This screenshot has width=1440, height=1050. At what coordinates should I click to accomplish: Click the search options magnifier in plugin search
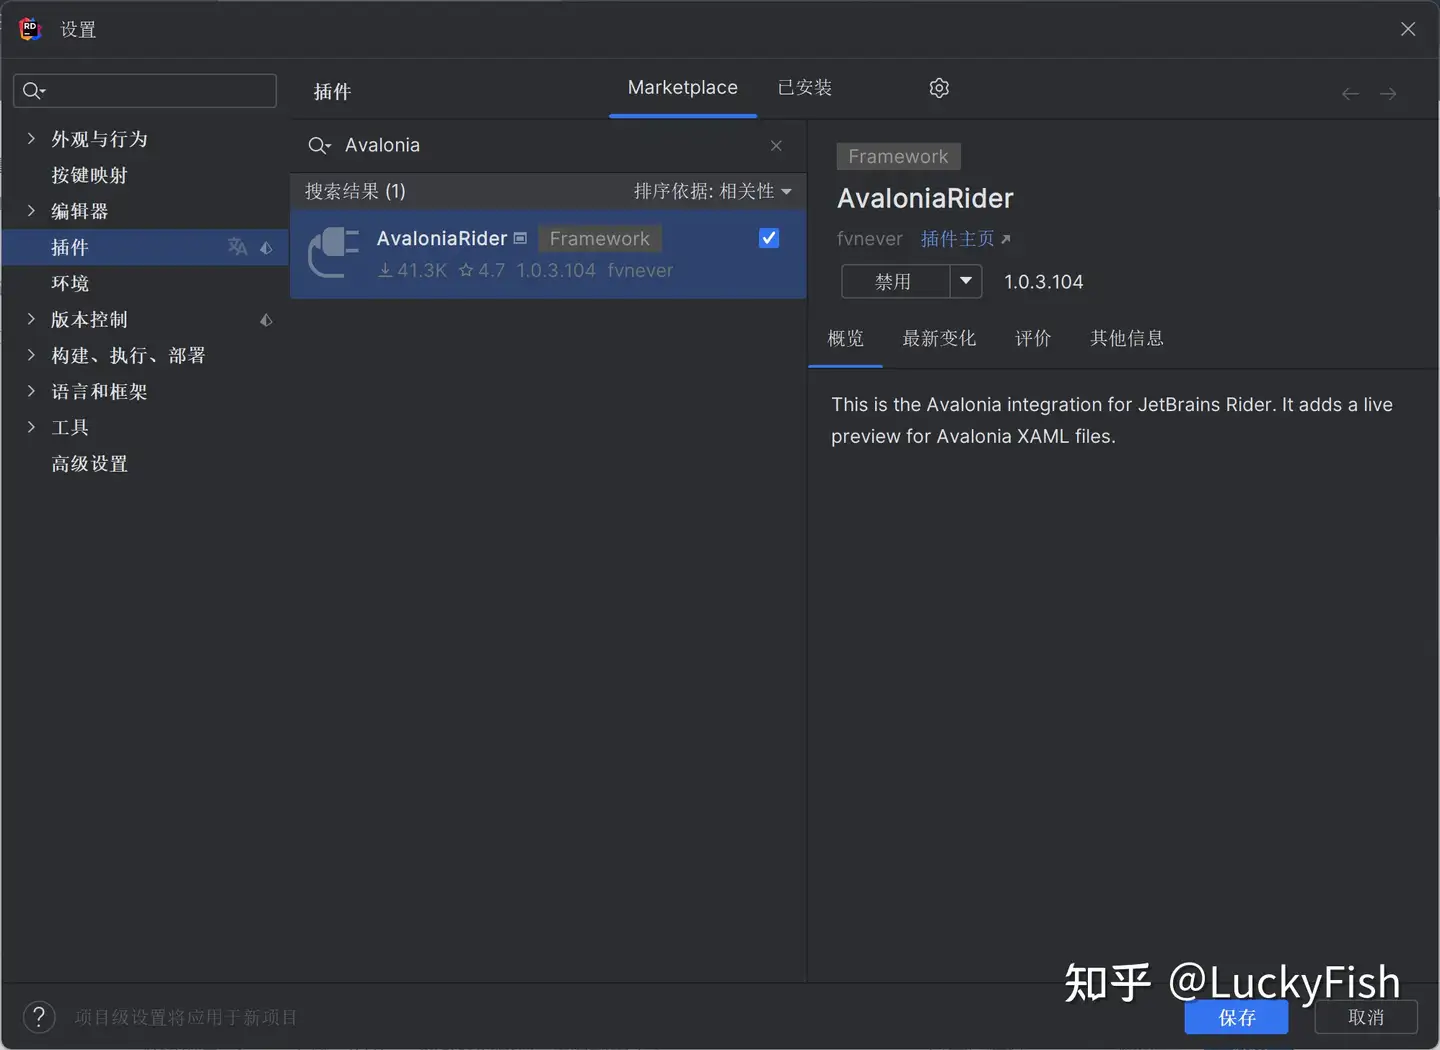click(x=320, y=146)
